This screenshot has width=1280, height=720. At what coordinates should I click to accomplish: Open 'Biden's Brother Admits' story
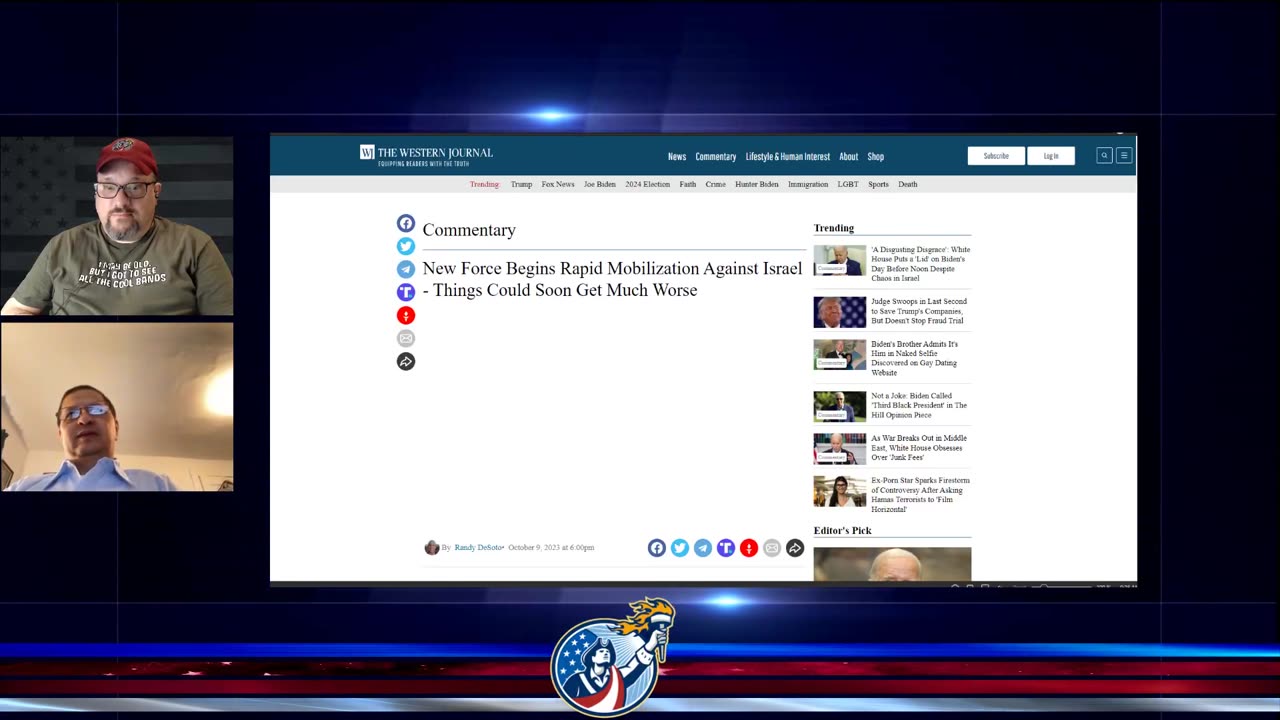pos(914,358)
